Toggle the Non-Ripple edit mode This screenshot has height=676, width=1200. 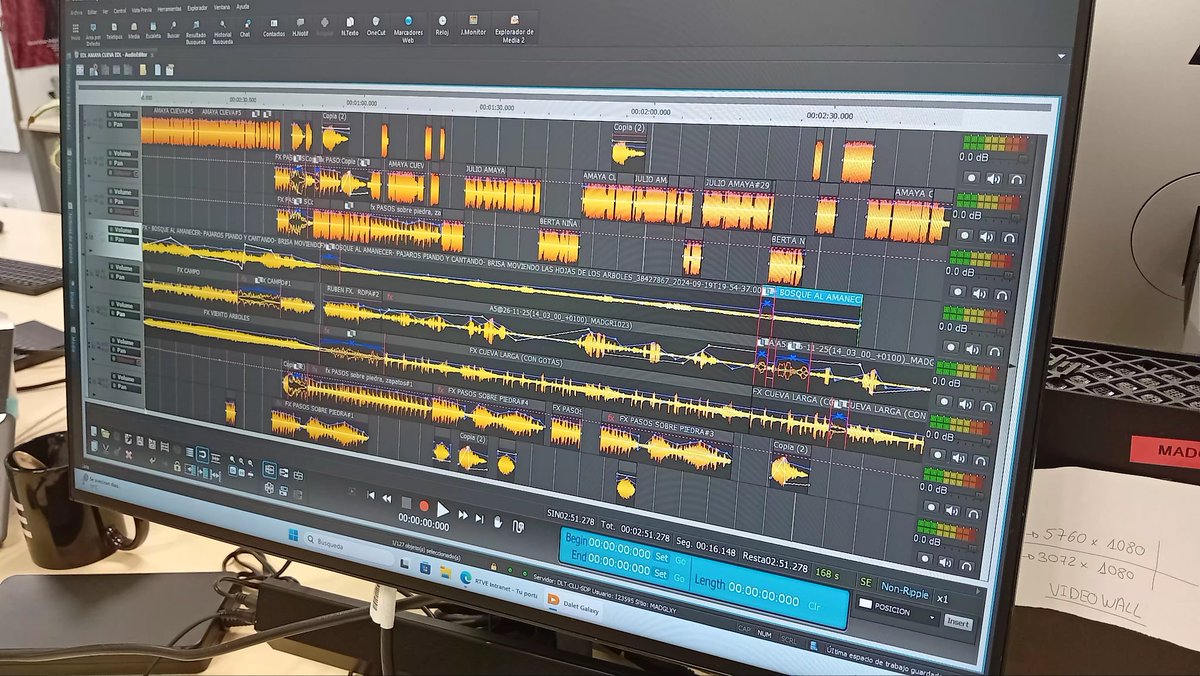click(x=905, y=589)
